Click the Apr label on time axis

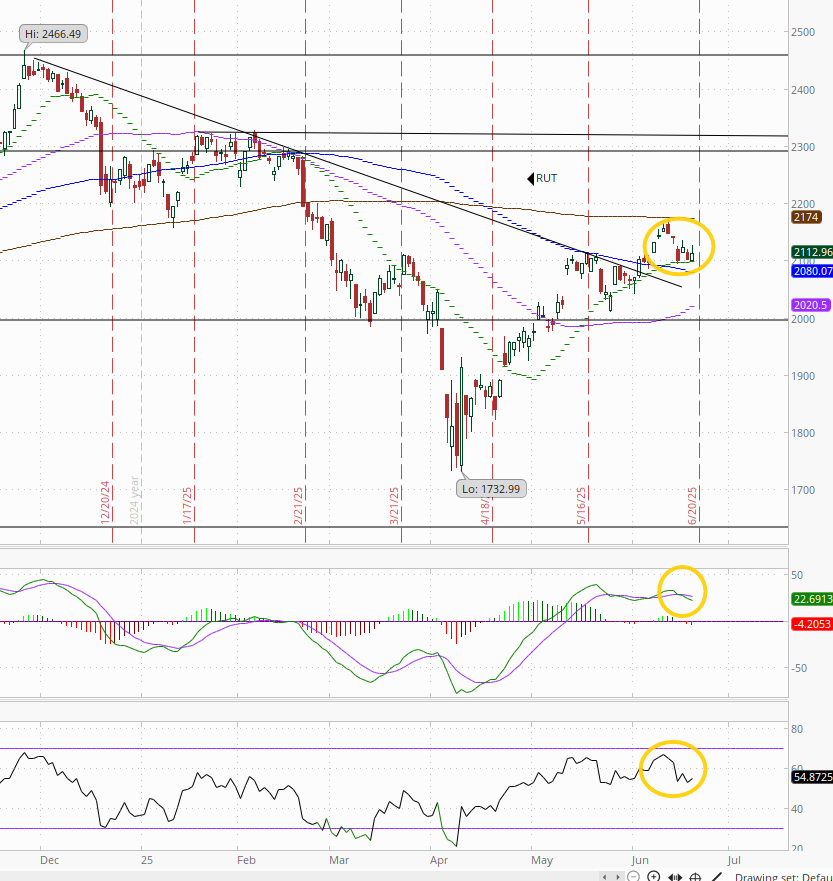pos(439,860)
